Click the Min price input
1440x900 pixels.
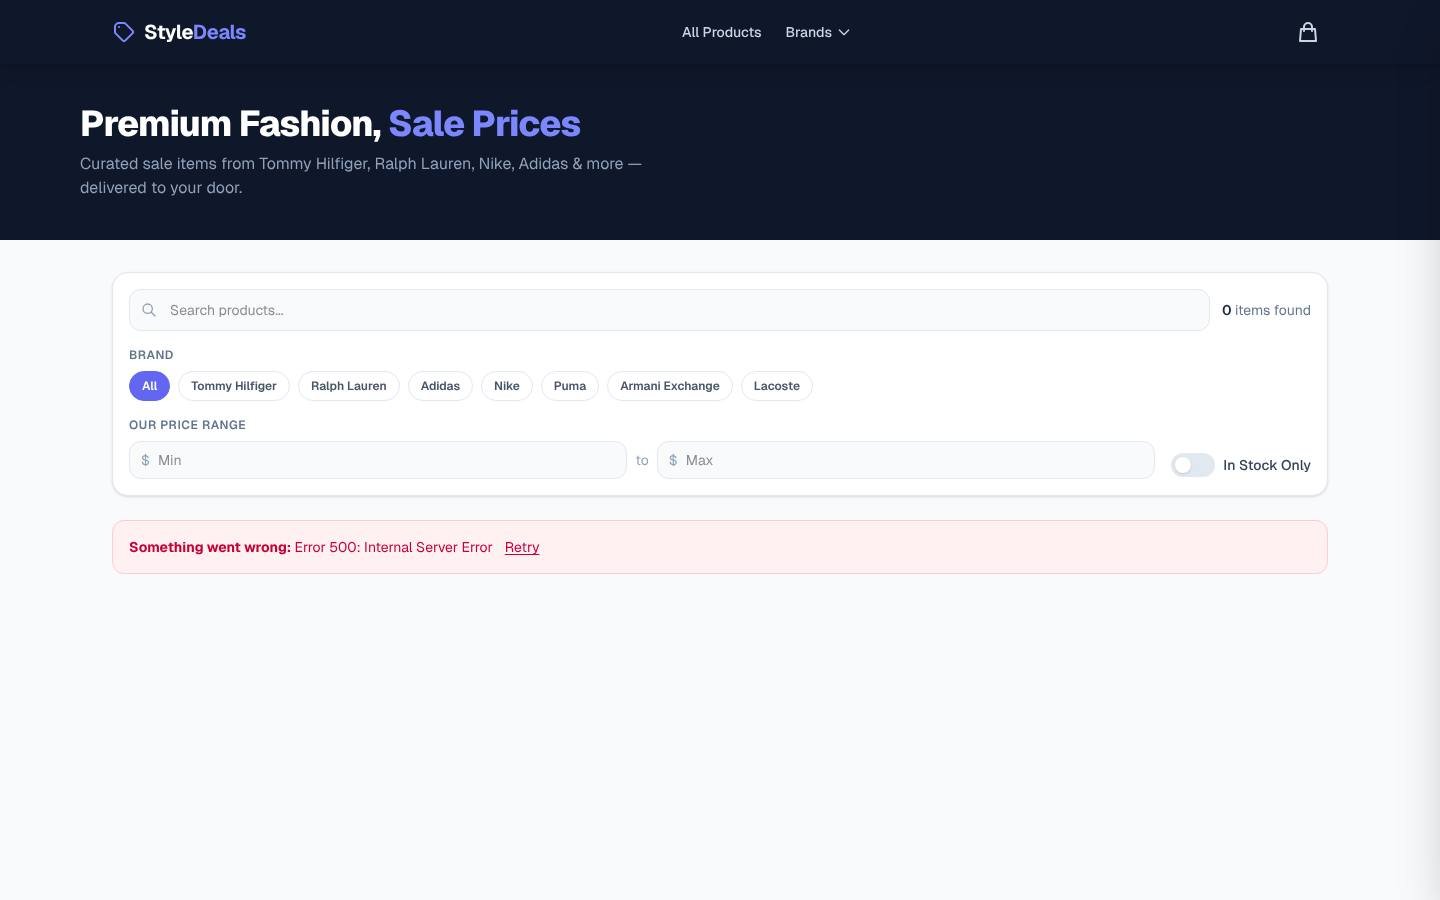click(x=378, y=460)
